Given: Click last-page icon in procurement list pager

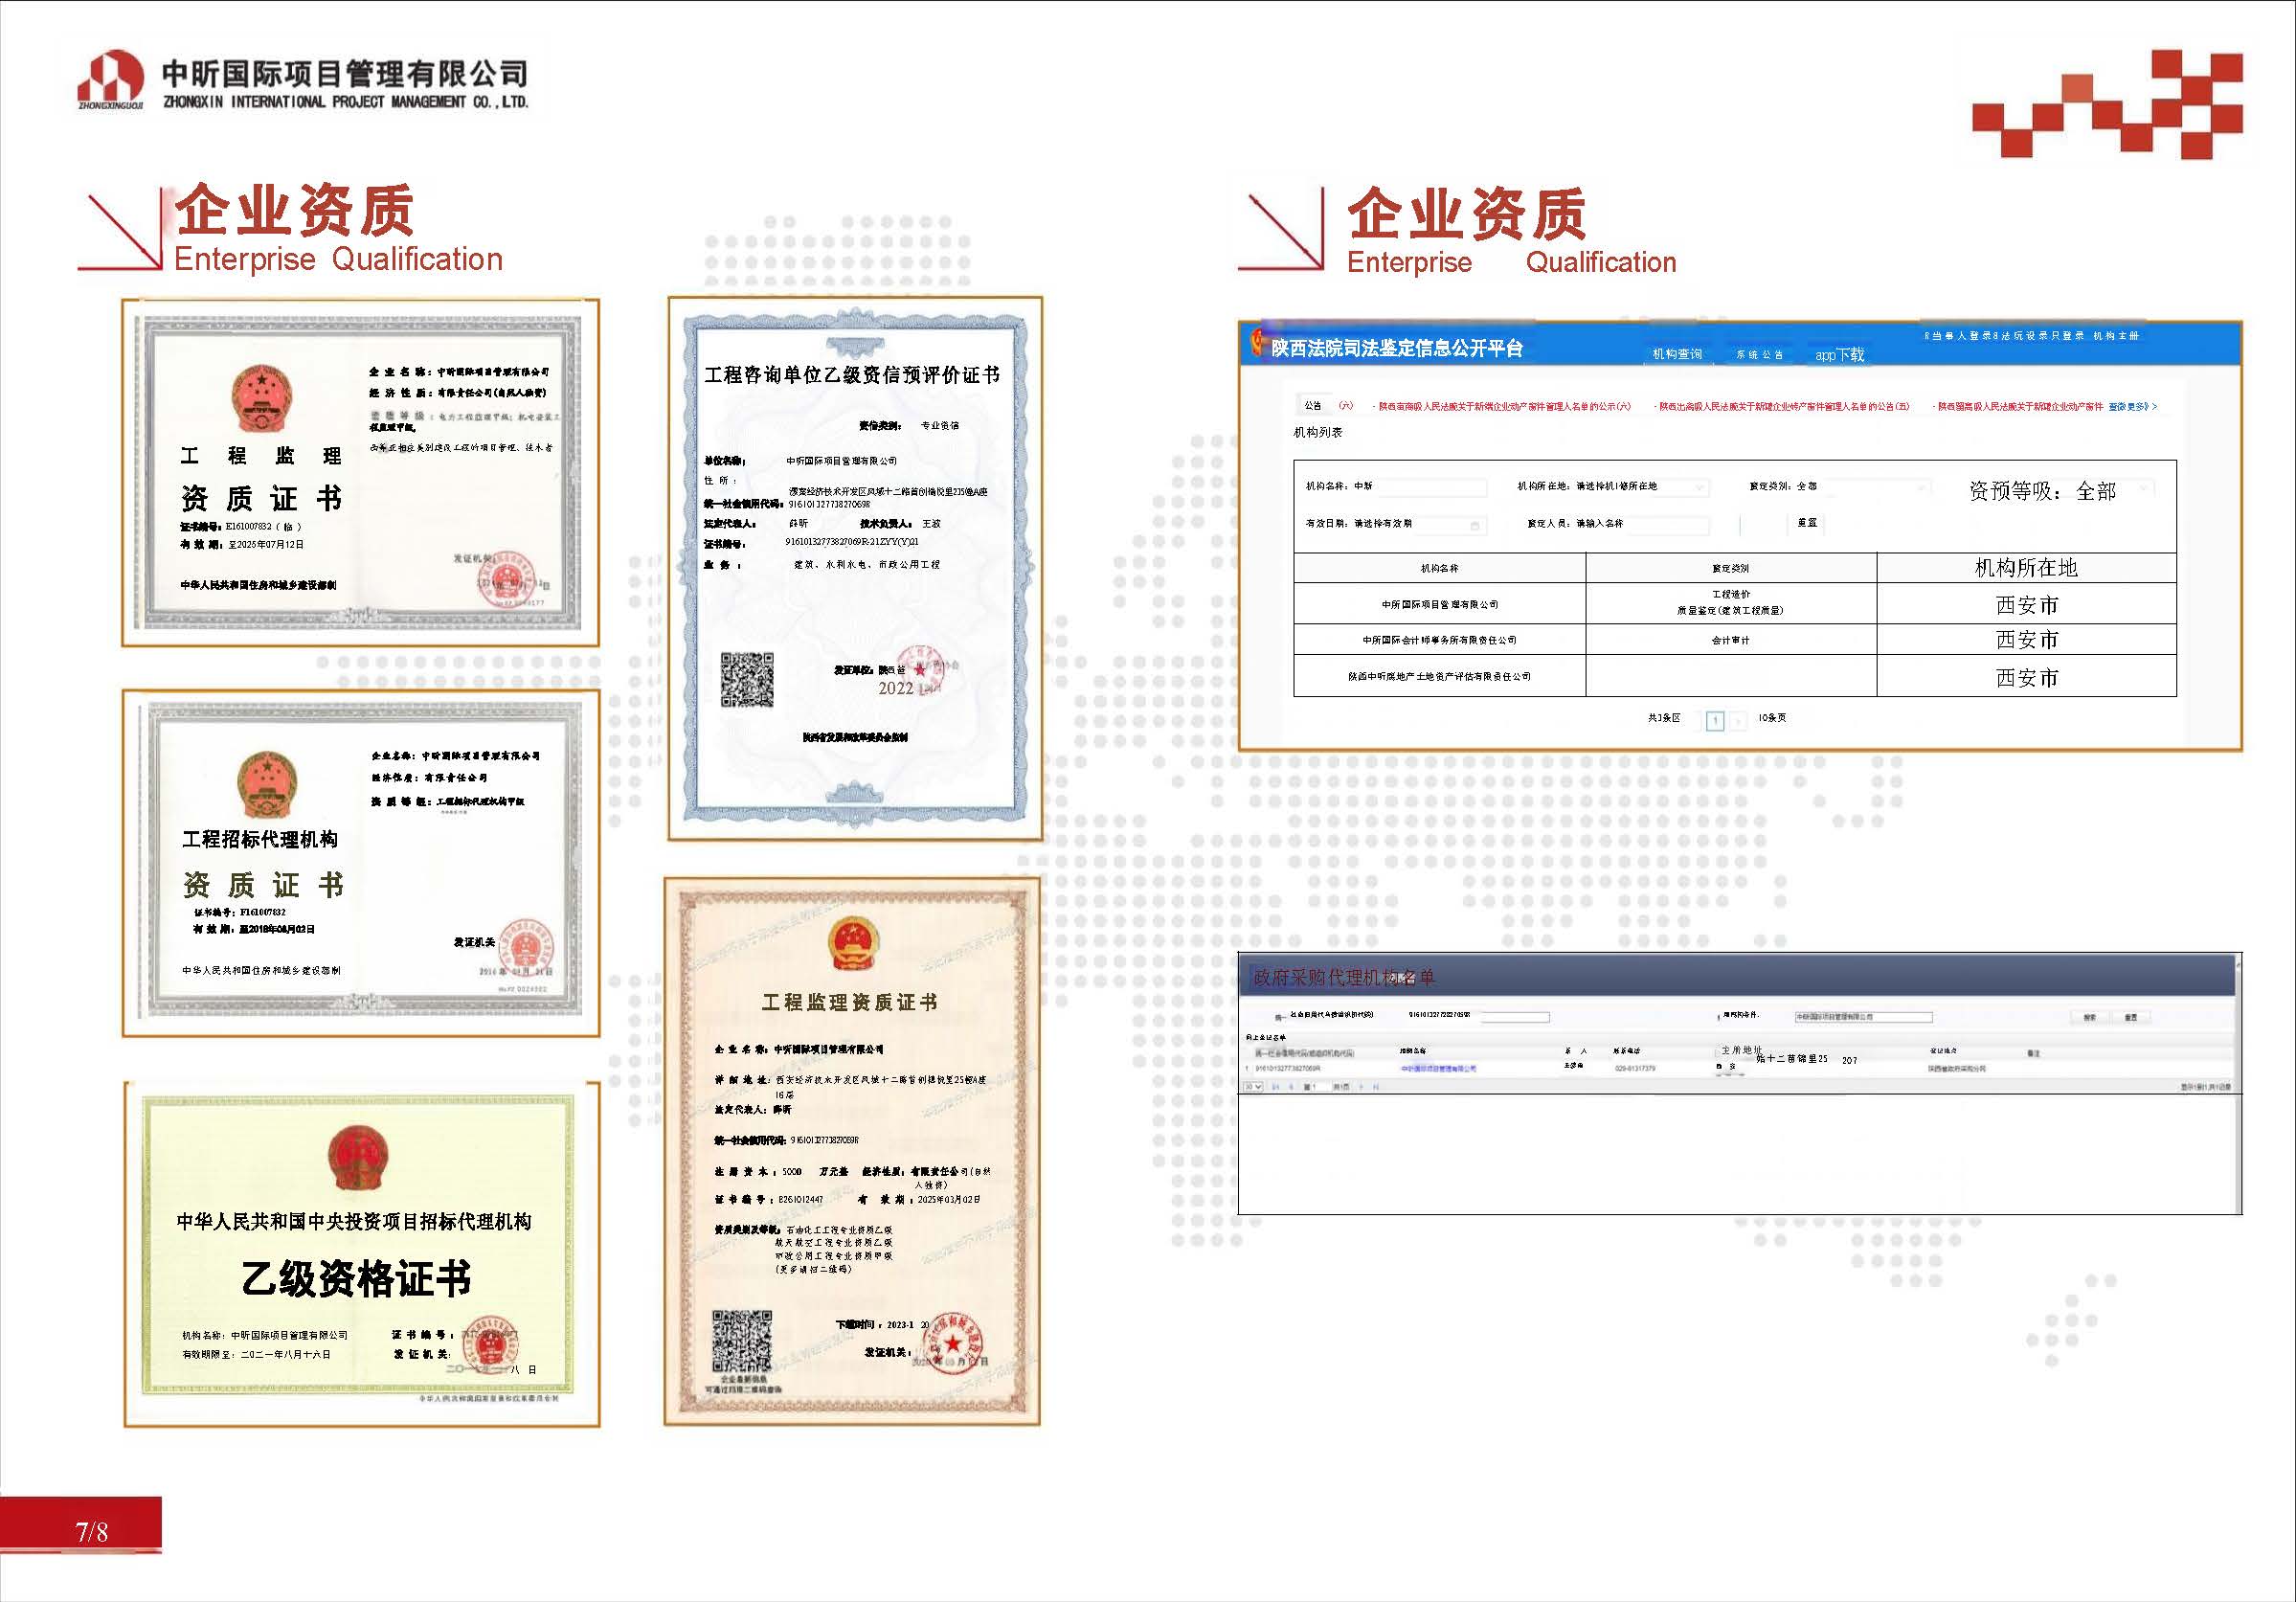Looking at the screenshot, I should click(x=1376, y=1087).
